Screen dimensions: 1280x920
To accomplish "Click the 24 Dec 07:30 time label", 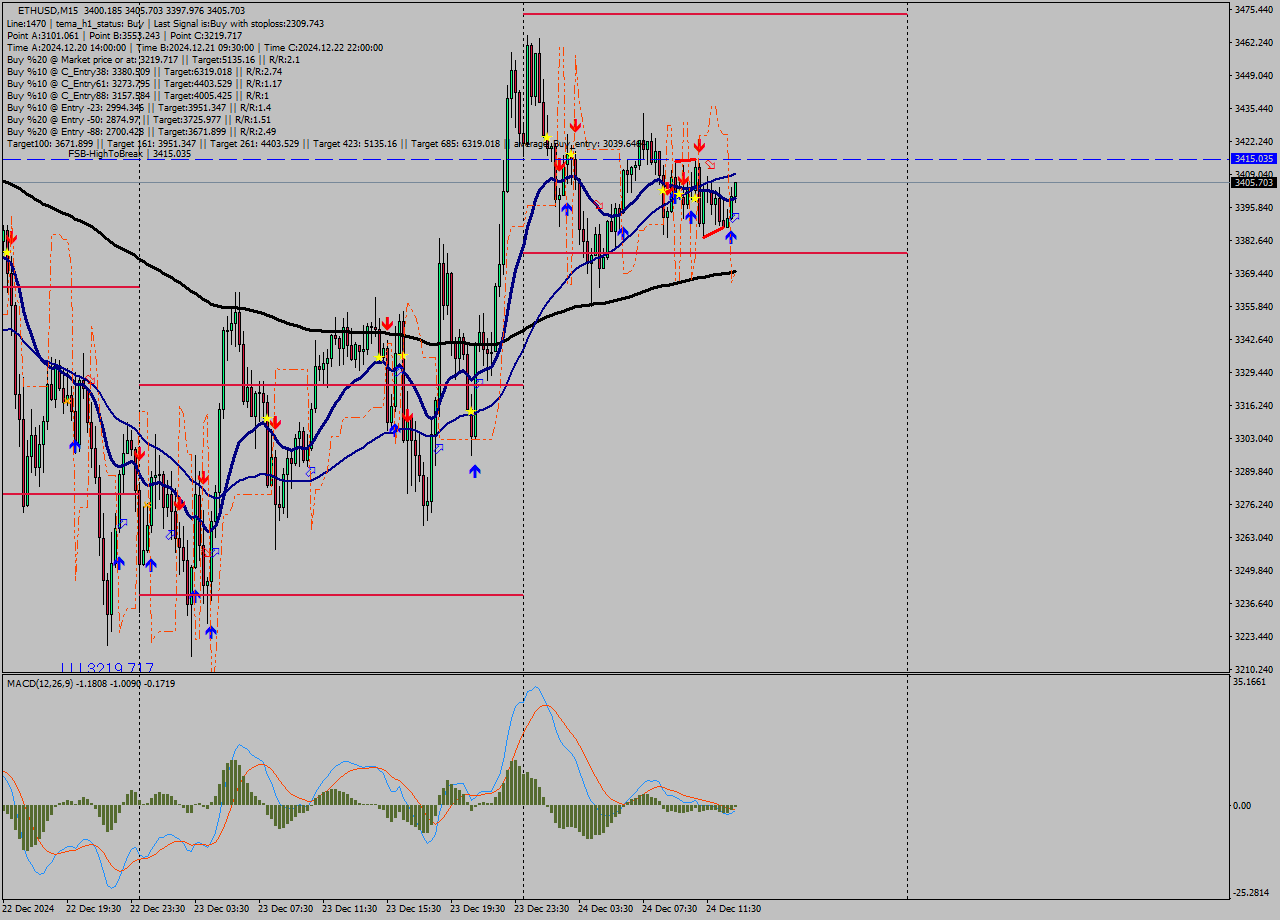I will pos(669,909).
